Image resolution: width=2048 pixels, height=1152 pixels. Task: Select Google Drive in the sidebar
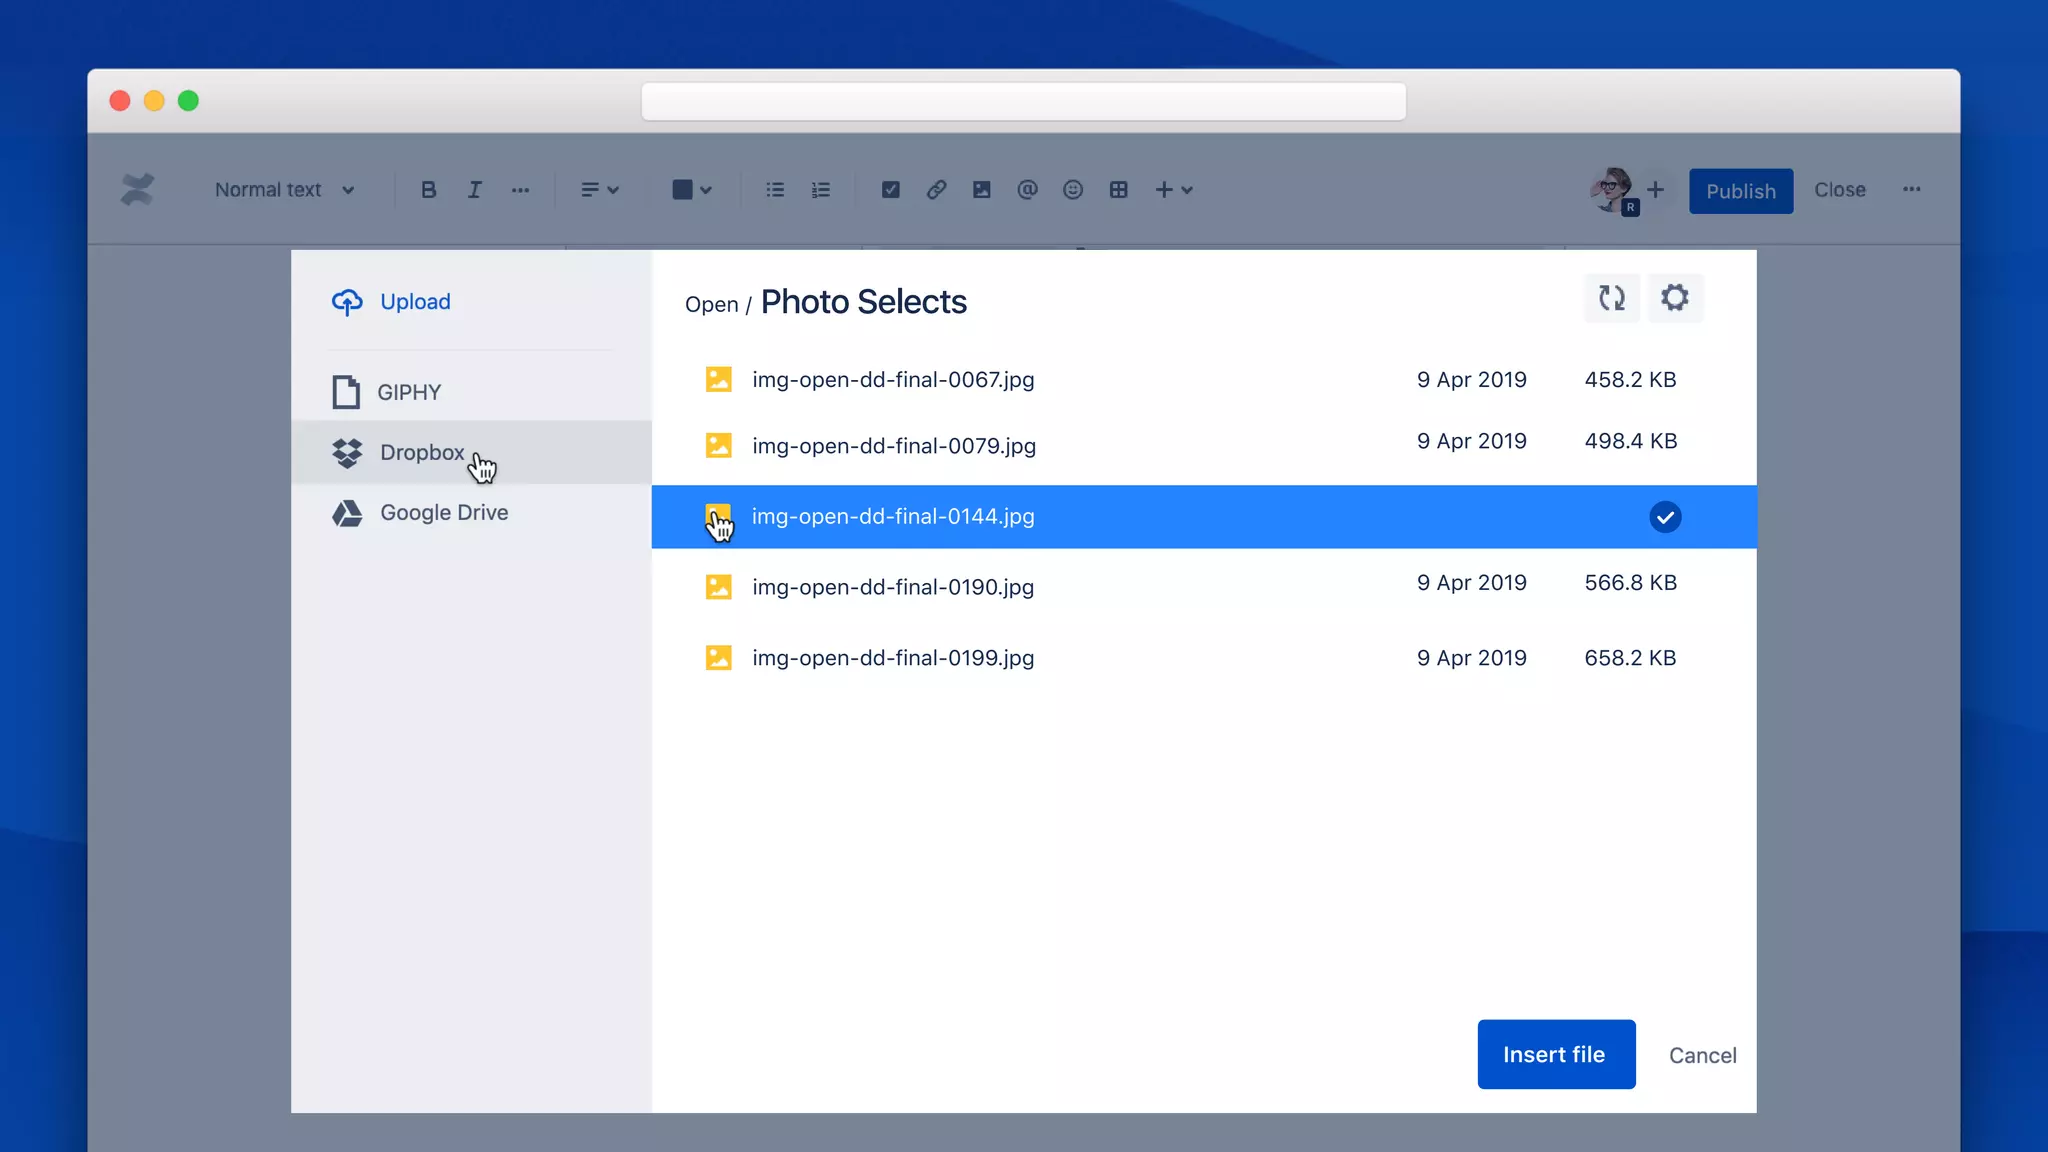tap(443, 513)
